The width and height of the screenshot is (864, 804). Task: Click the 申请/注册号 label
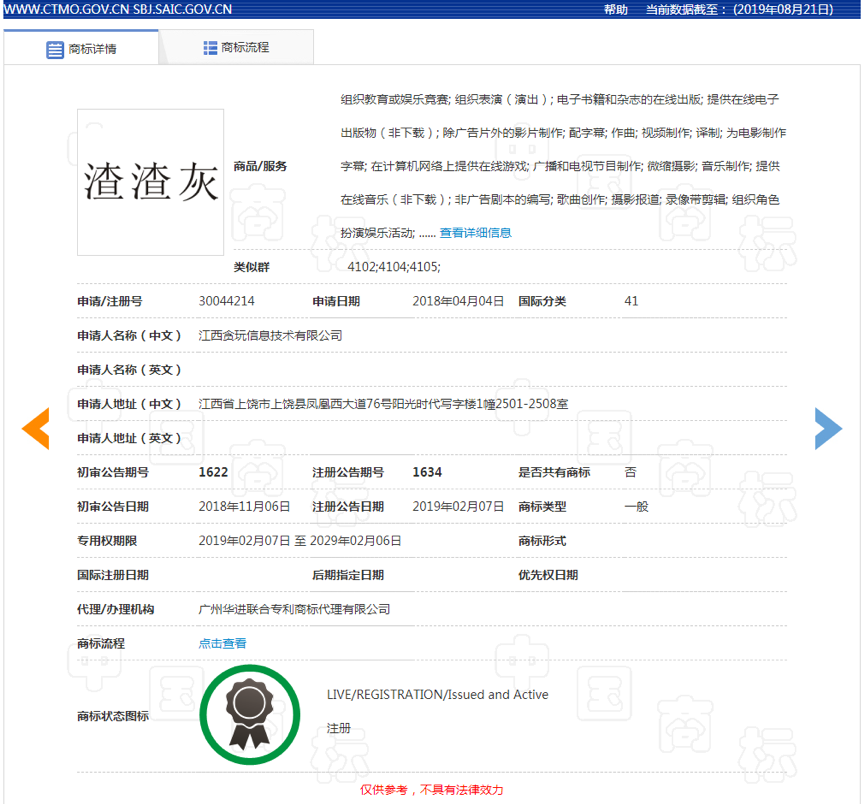(110, 301)
